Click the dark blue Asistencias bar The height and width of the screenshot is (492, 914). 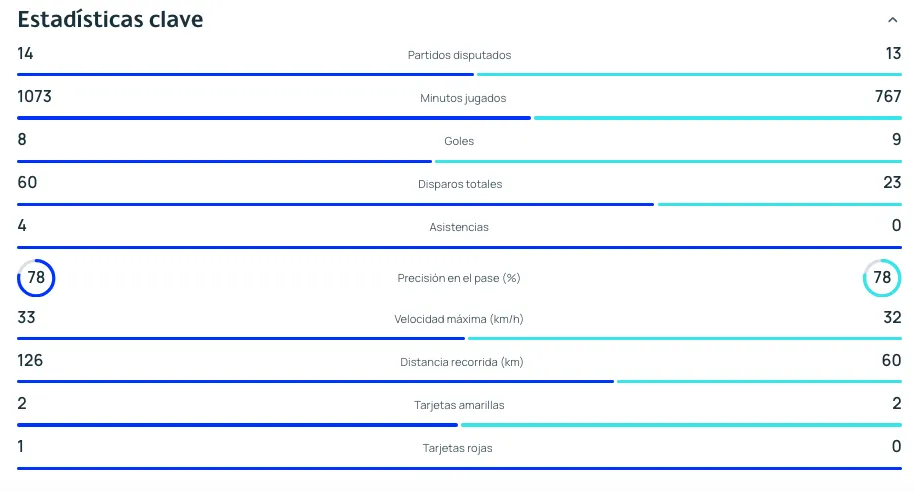[x=459, y=247]
